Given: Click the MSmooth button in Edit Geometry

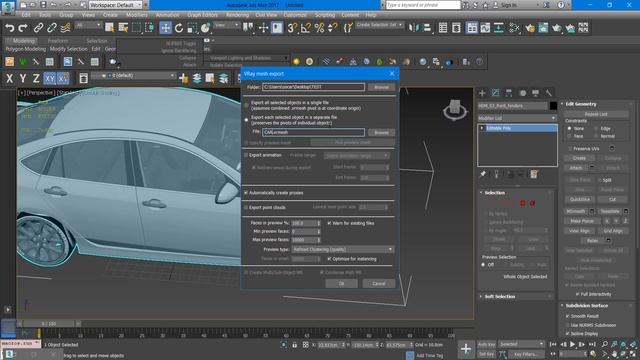Looking at the screenshot, I should tap(576, 211).
